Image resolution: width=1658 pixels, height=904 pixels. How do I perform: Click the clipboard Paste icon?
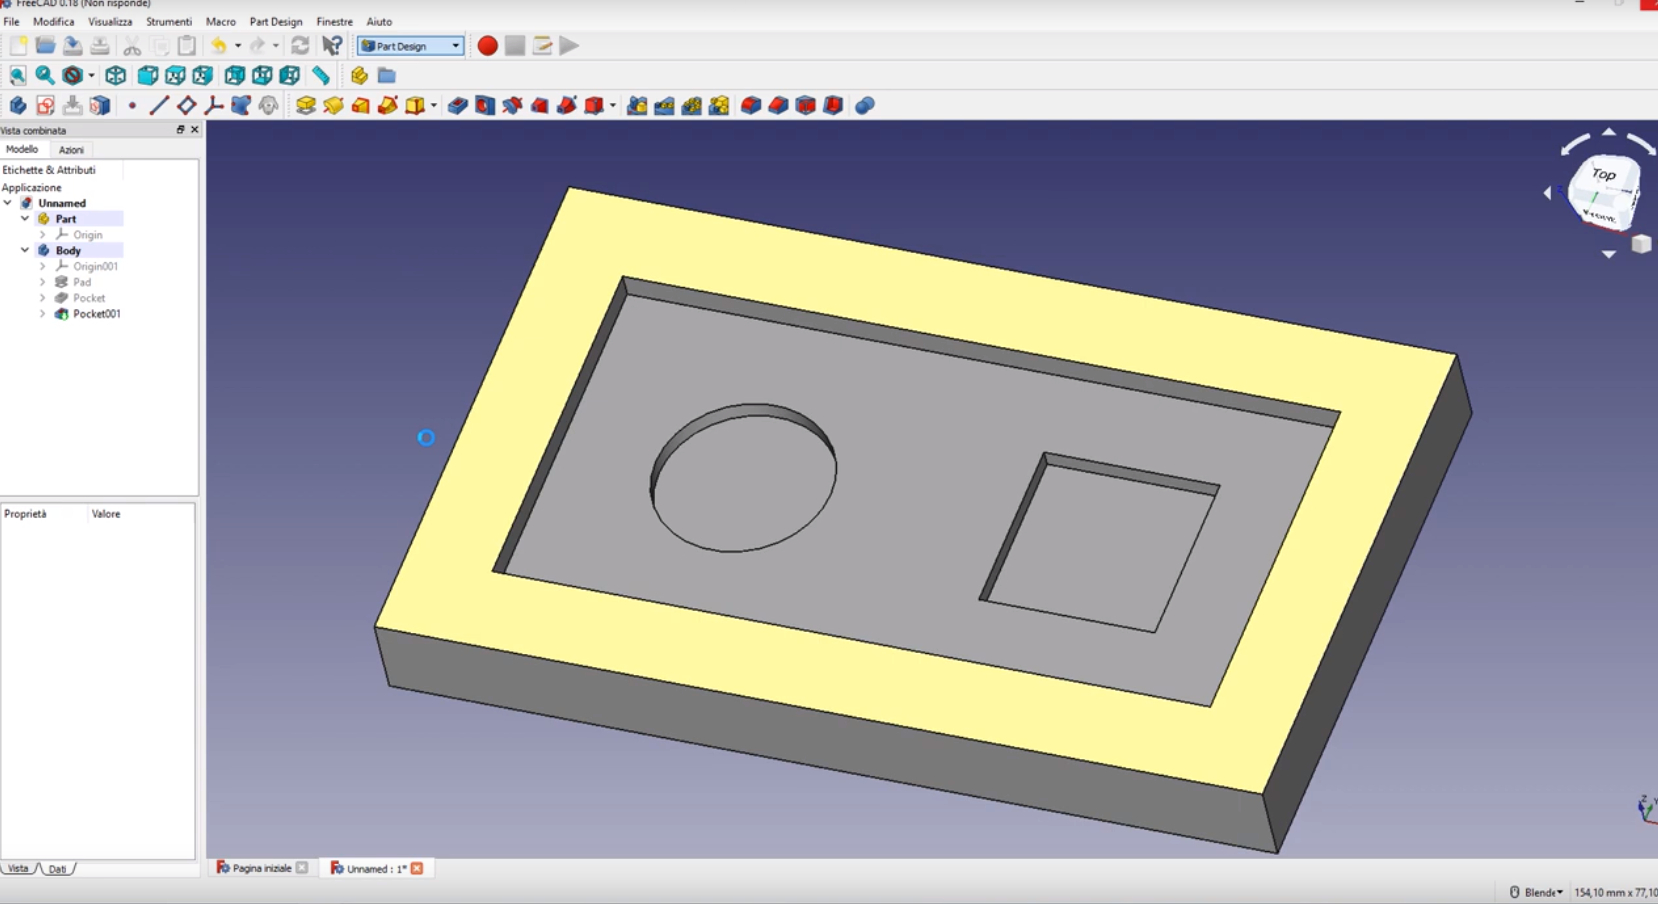click(187, 46)
